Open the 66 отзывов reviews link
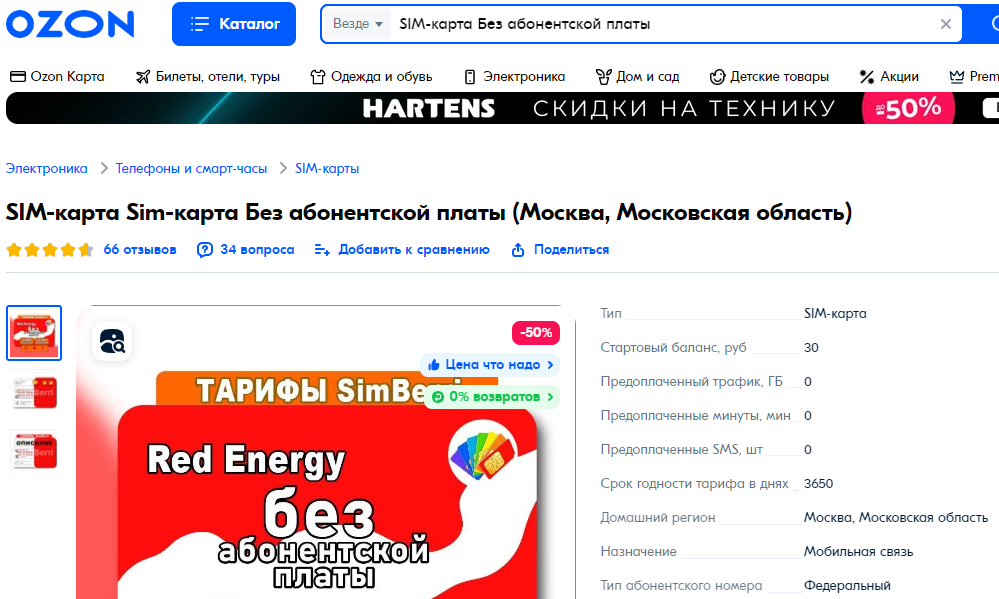This screenshot has width=999, height=599. pyautogui.click(x=140, y=249)
